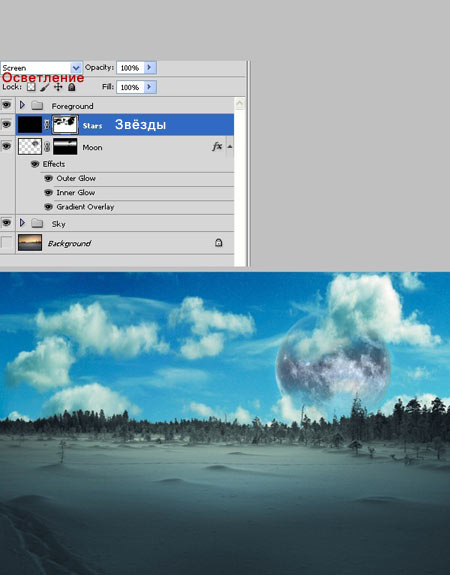
Task: Select the Moon layer name
Action: [92, 147]
